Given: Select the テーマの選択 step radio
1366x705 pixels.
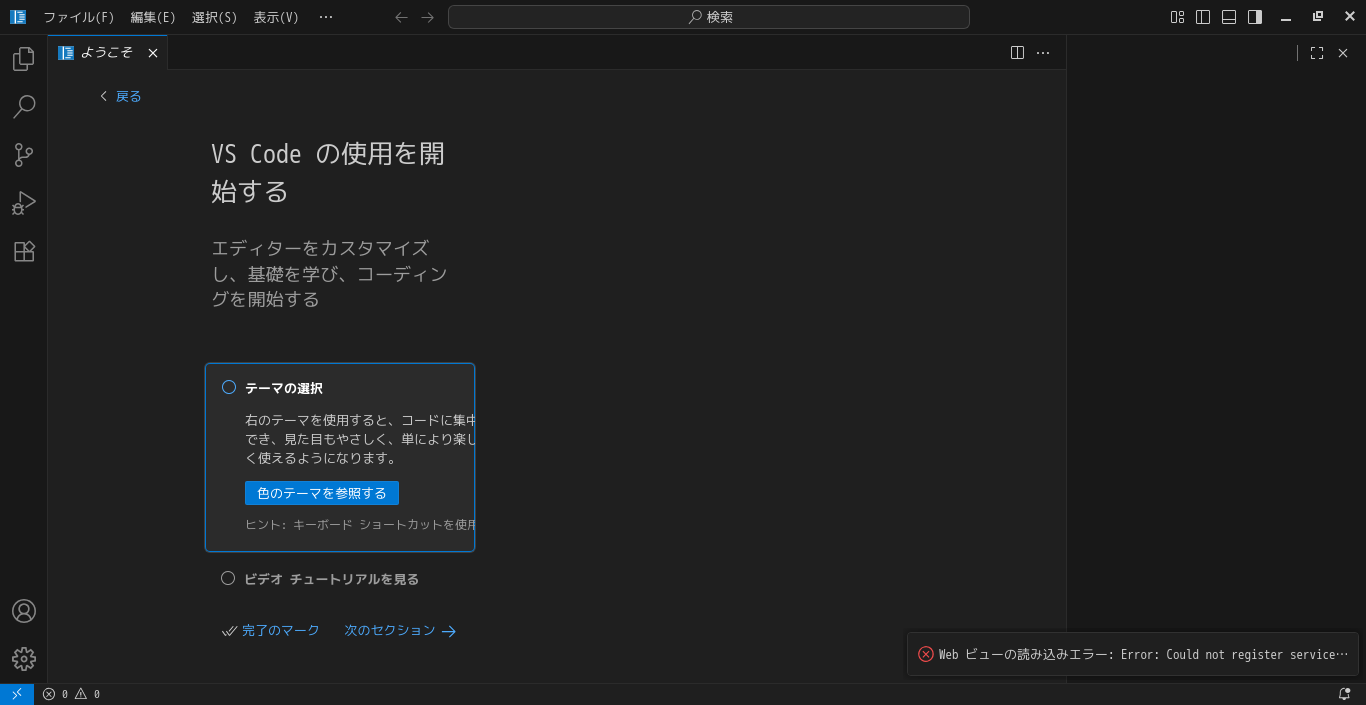Looking at the screenshot, I should pyautogui.click(x=229, y=387).
